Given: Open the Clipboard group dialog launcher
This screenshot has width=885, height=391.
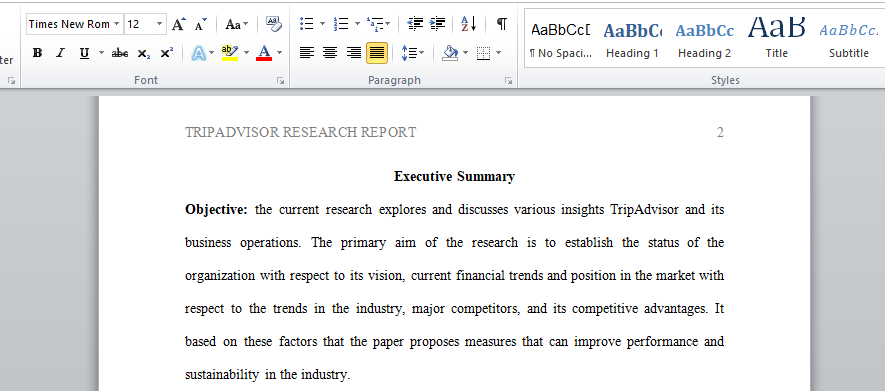Looking at the screenshot, I should tap(11, 81).
